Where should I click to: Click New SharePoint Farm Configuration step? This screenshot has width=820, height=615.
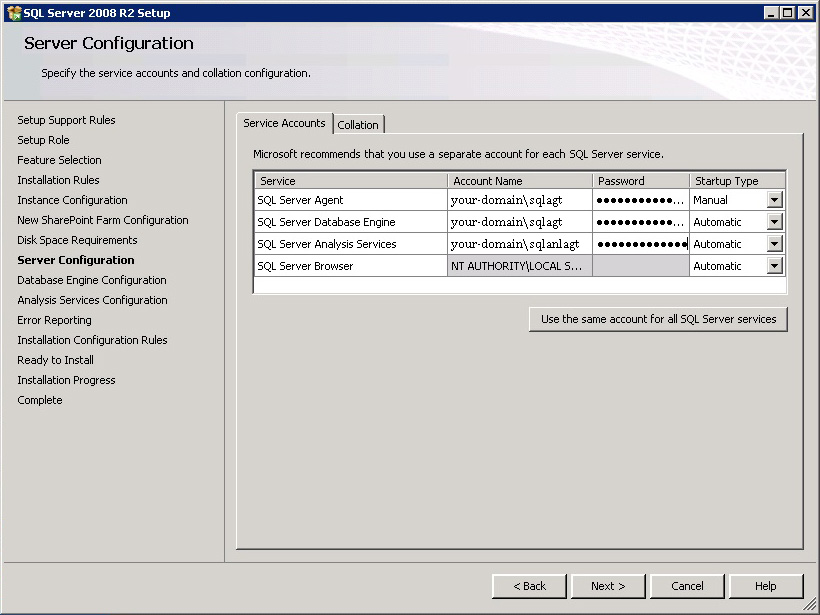[103, 220]
